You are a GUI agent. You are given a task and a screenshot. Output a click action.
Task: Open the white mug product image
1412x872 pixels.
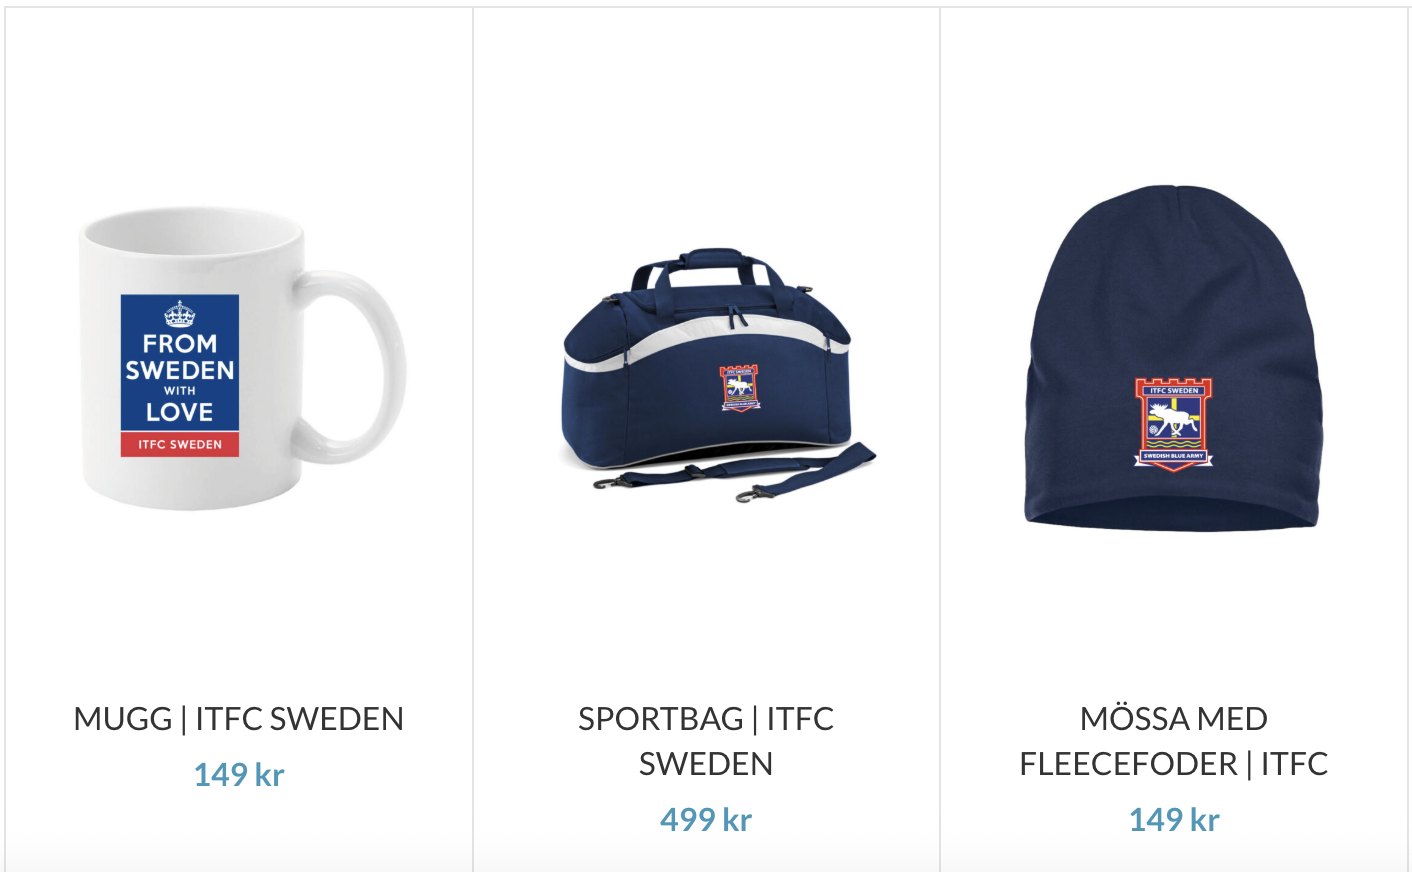[x=242, y=359]
